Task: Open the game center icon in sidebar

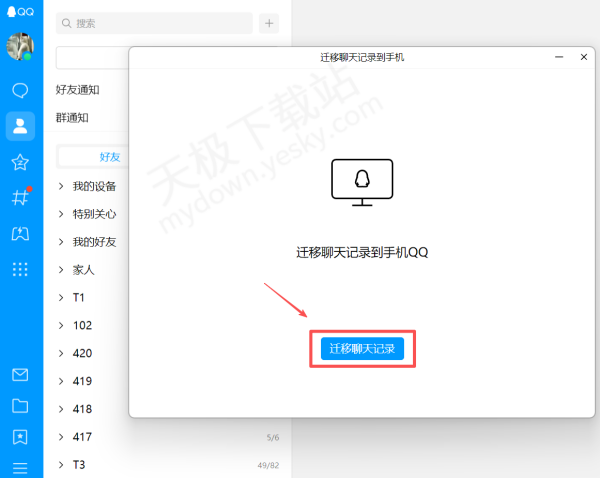Action: pos(20,233)
